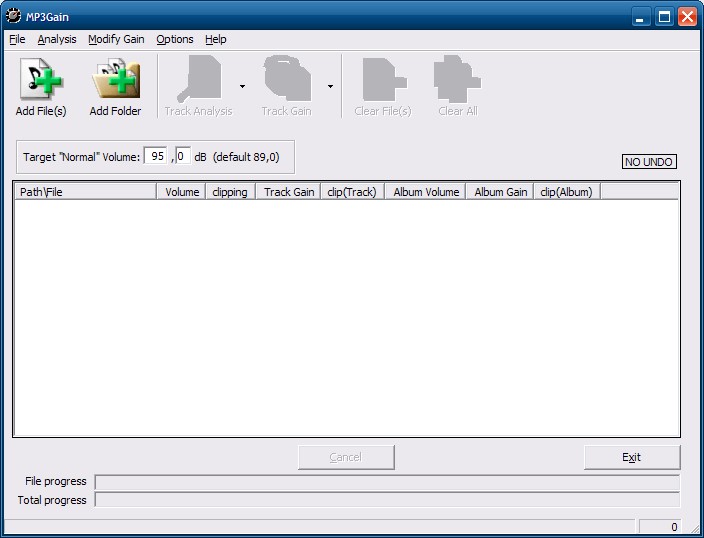The width and height of the screenshot is (704, 538).
Task: Click the Track Gain toolbar icon
Action: pyautogui.click(x=286, y=80)
